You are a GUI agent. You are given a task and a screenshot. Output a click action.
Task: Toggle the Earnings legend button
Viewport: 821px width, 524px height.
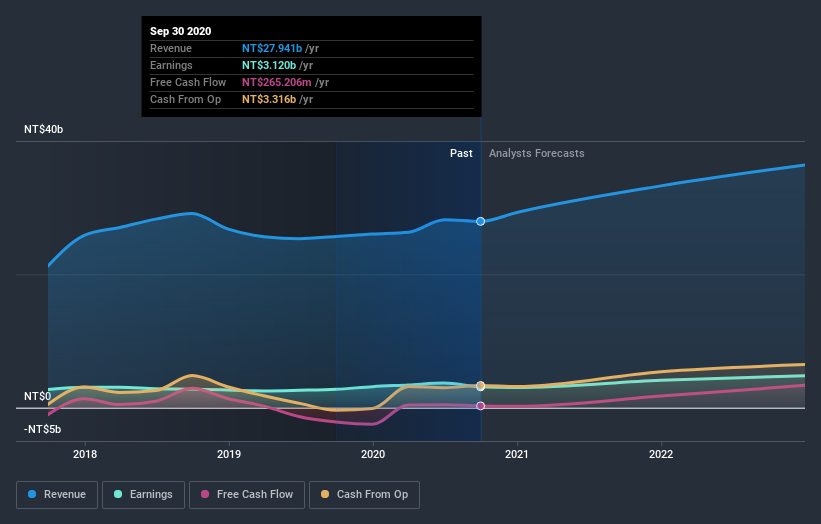tap(143, 495)
